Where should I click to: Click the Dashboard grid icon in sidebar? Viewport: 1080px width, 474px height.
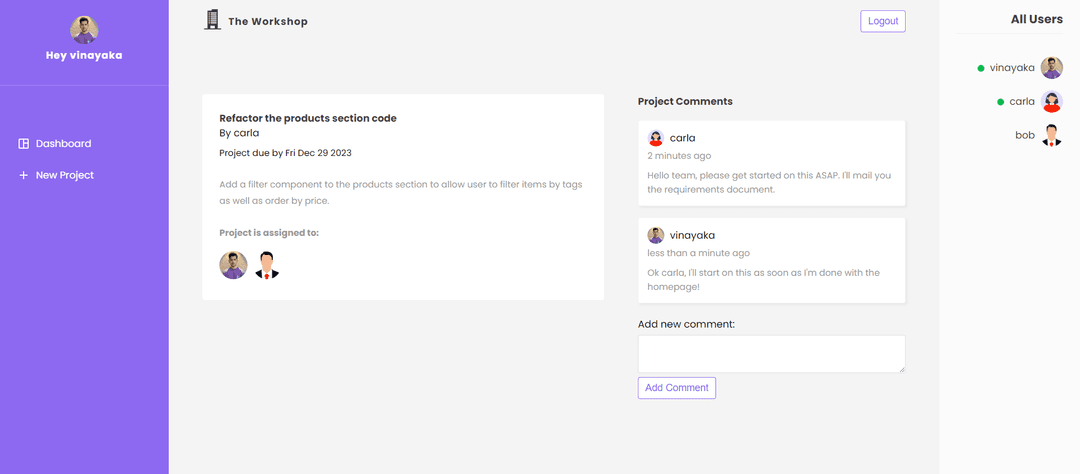click(x=23, y=144)
